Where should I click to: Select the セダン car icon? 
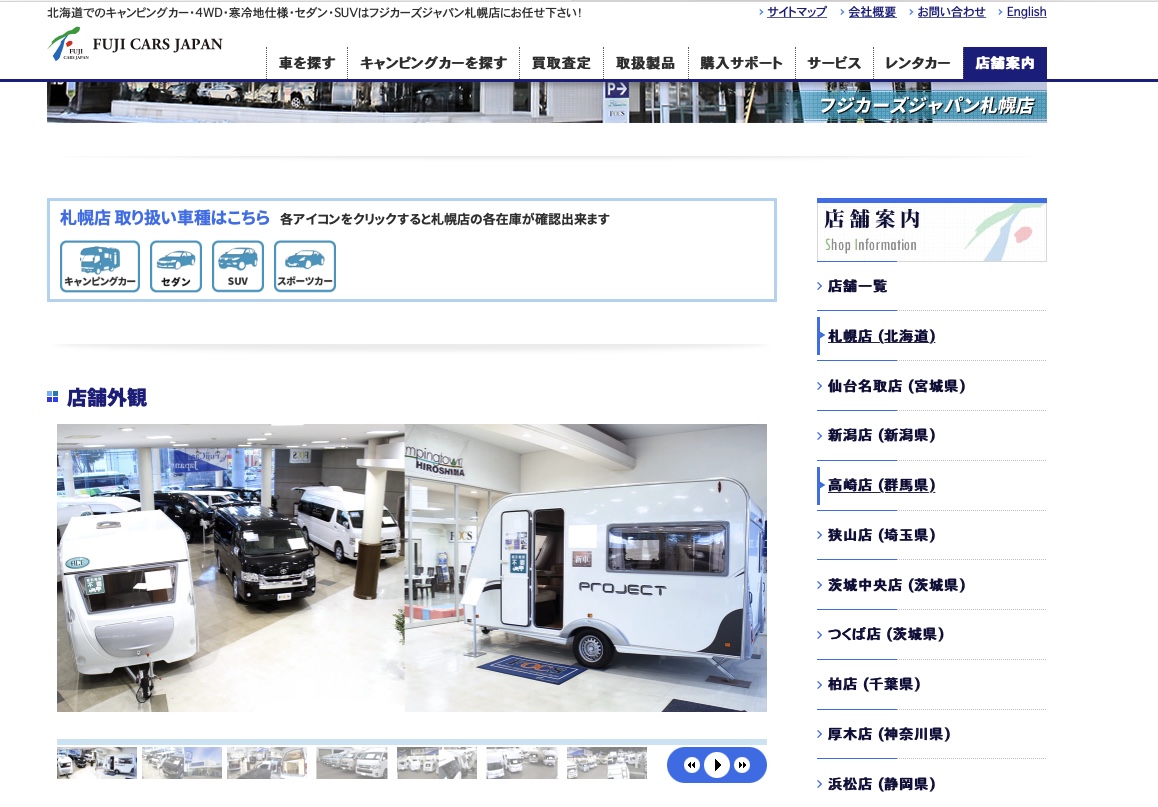click(x=176, y=266)
